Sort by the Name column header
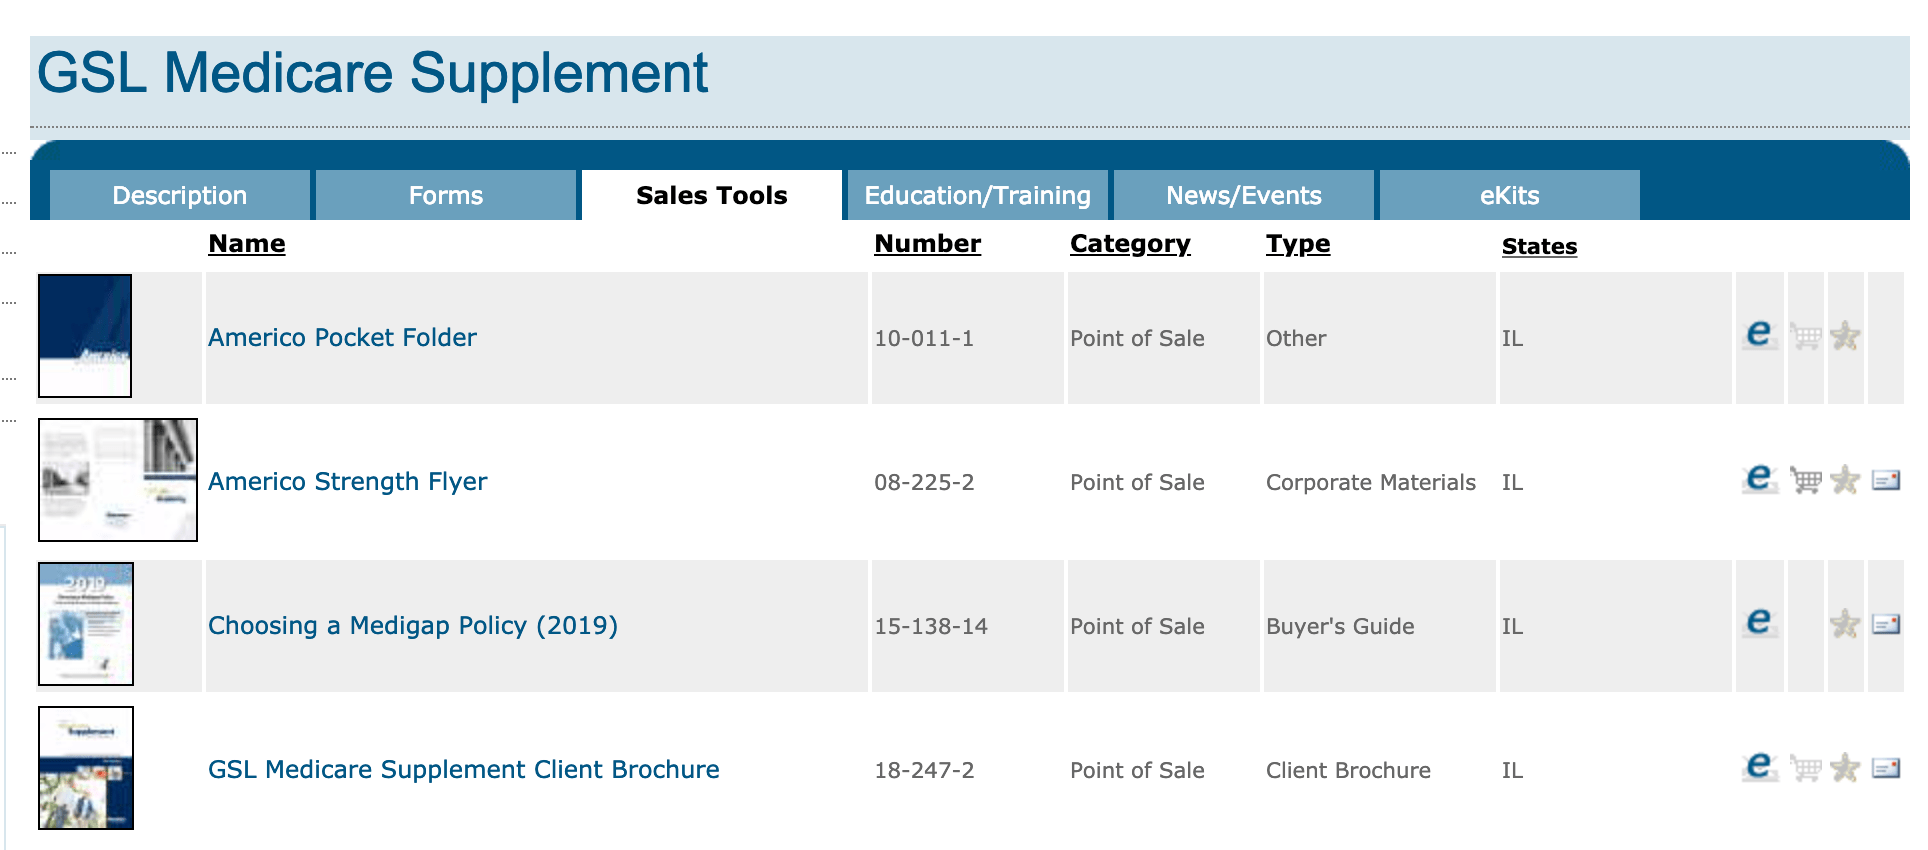Image resolution: width=1928 pixels, height=850 pixels. tap(247, 244)
